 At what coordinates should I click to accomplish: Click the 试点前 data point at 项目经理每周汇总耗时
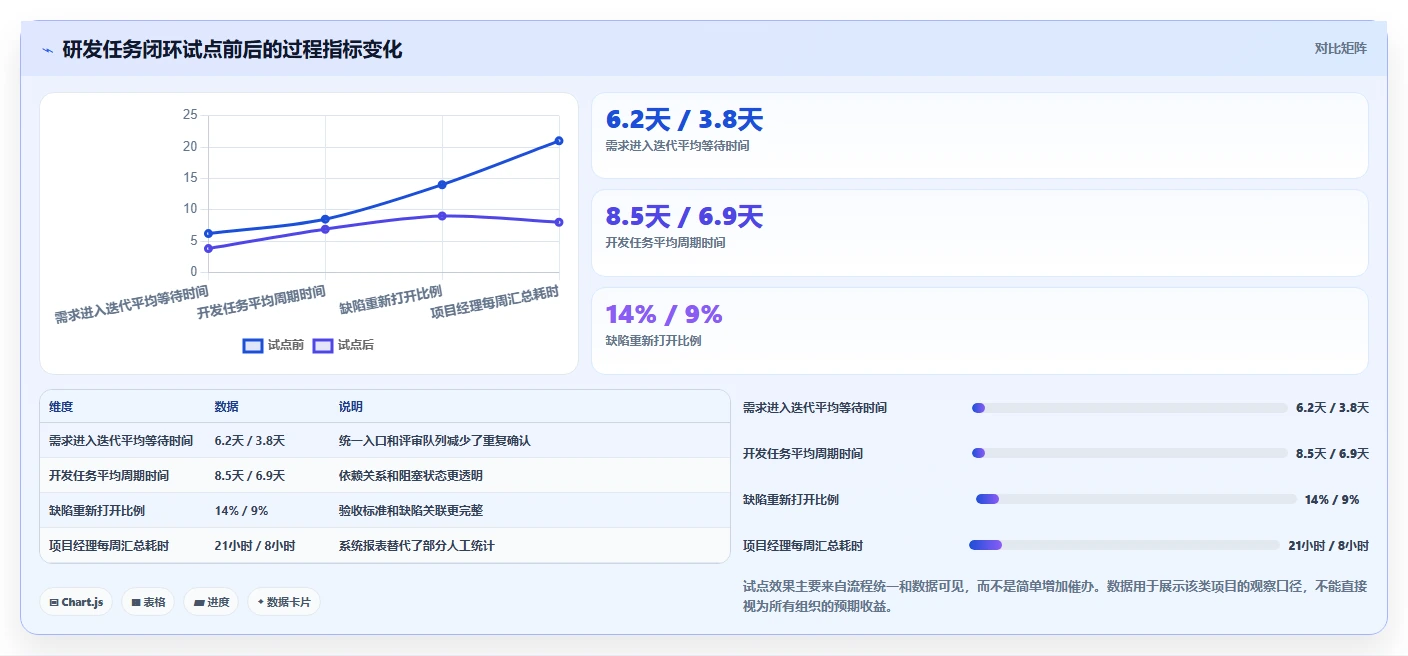coord(559,140)
